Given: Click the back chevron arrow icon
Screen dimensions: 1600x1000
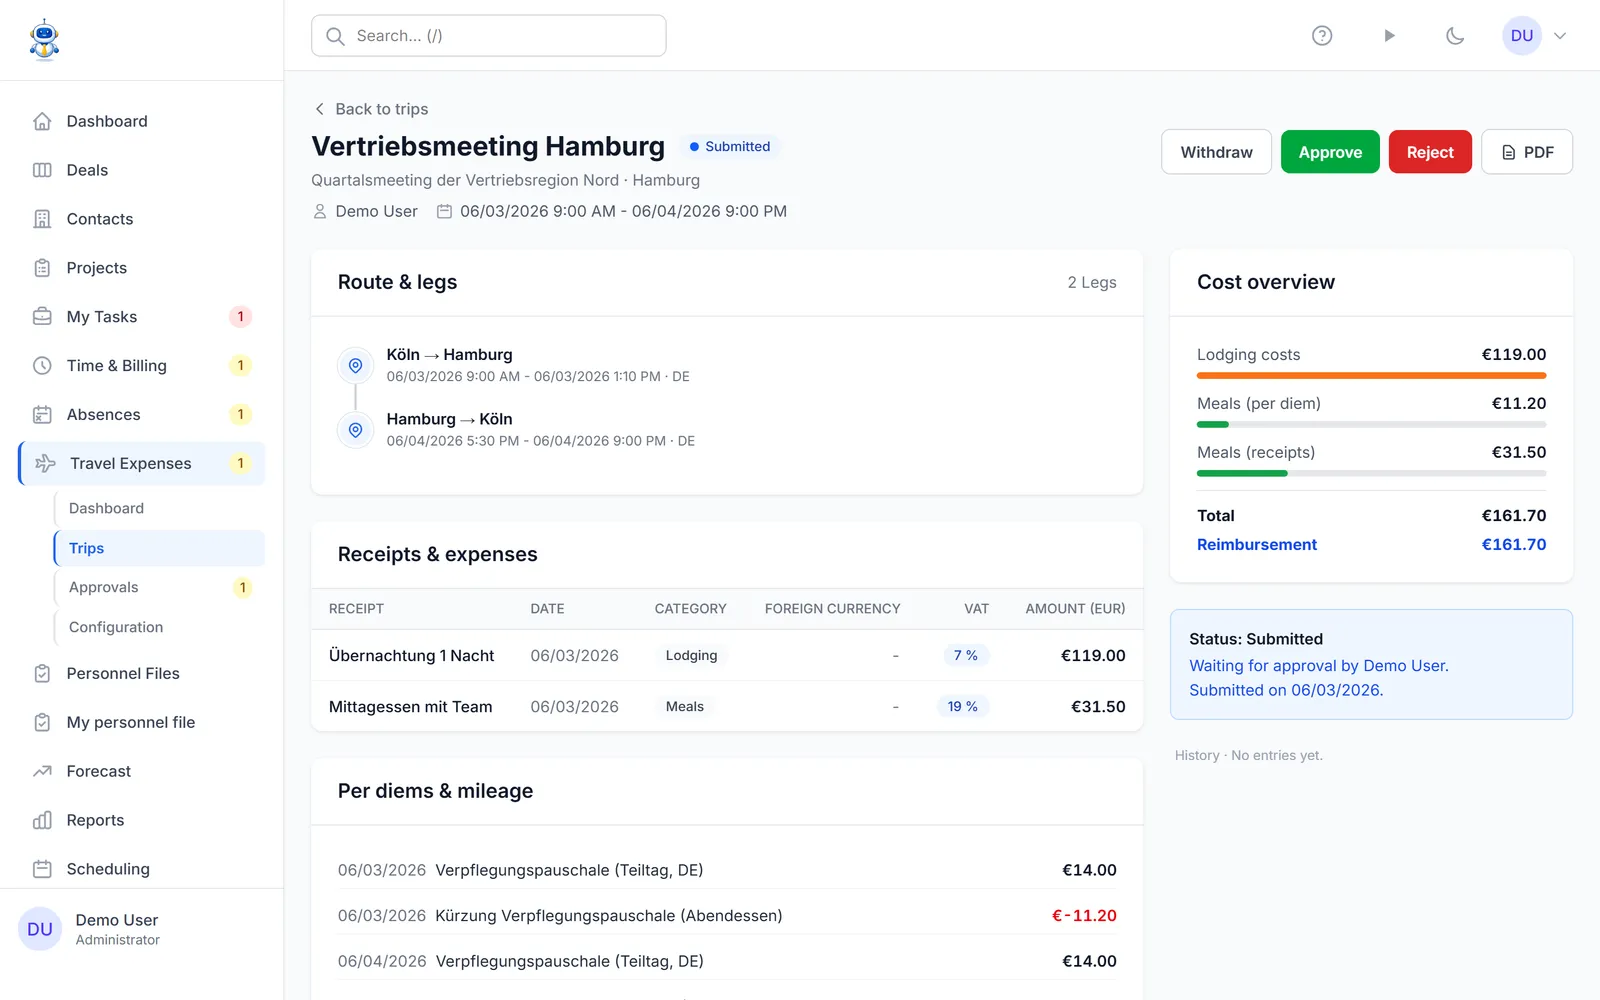Looking at the screenshot, I should (320, 109).
